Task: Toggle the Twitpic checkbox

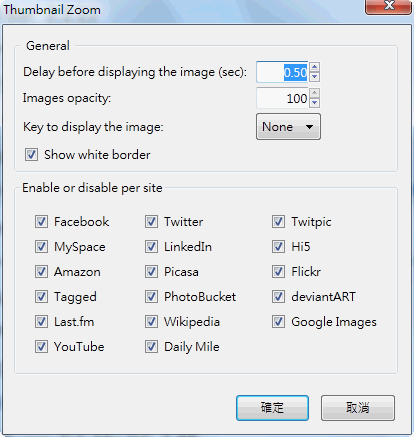Action: [x=278, y=222]
